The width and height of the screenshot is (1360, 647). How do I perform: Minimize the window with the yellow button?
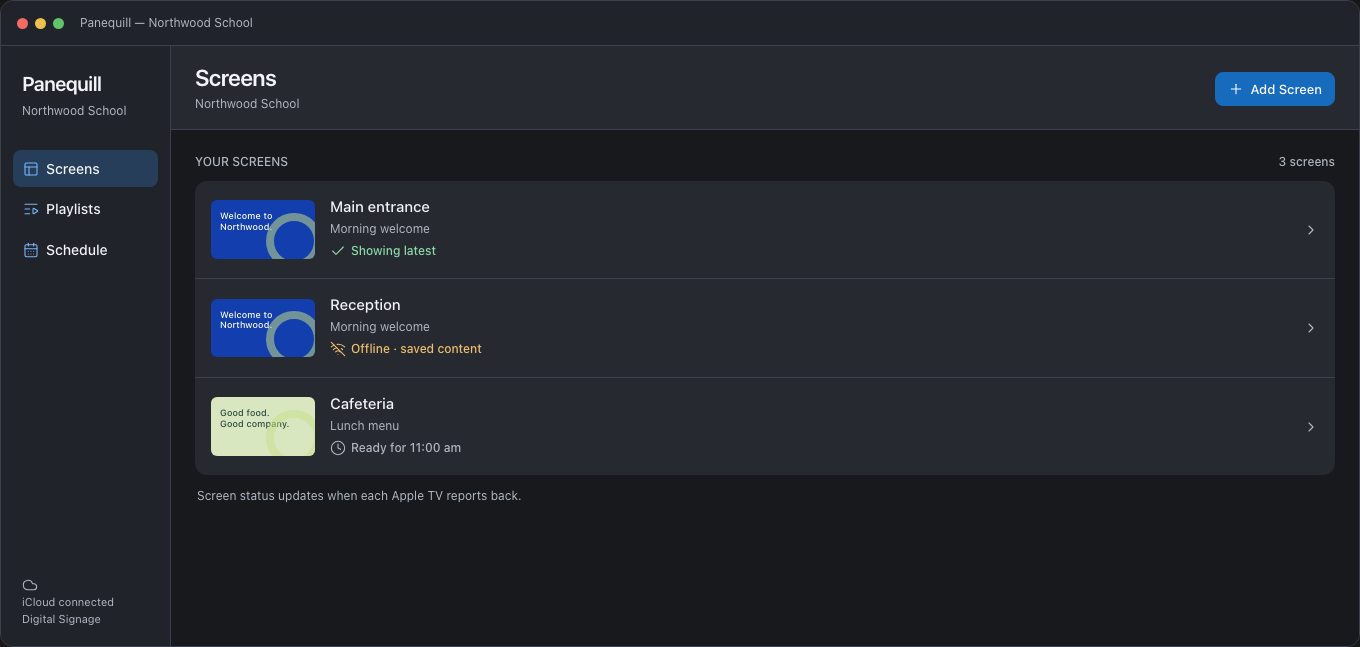coord(40,23)
